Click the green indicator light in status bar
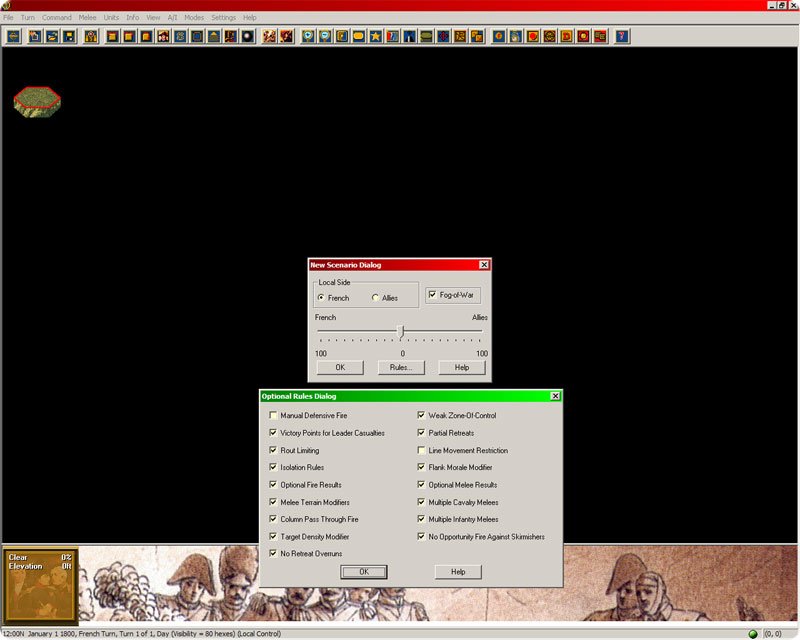This screenshot has height=640, width=800. (752, 634)
